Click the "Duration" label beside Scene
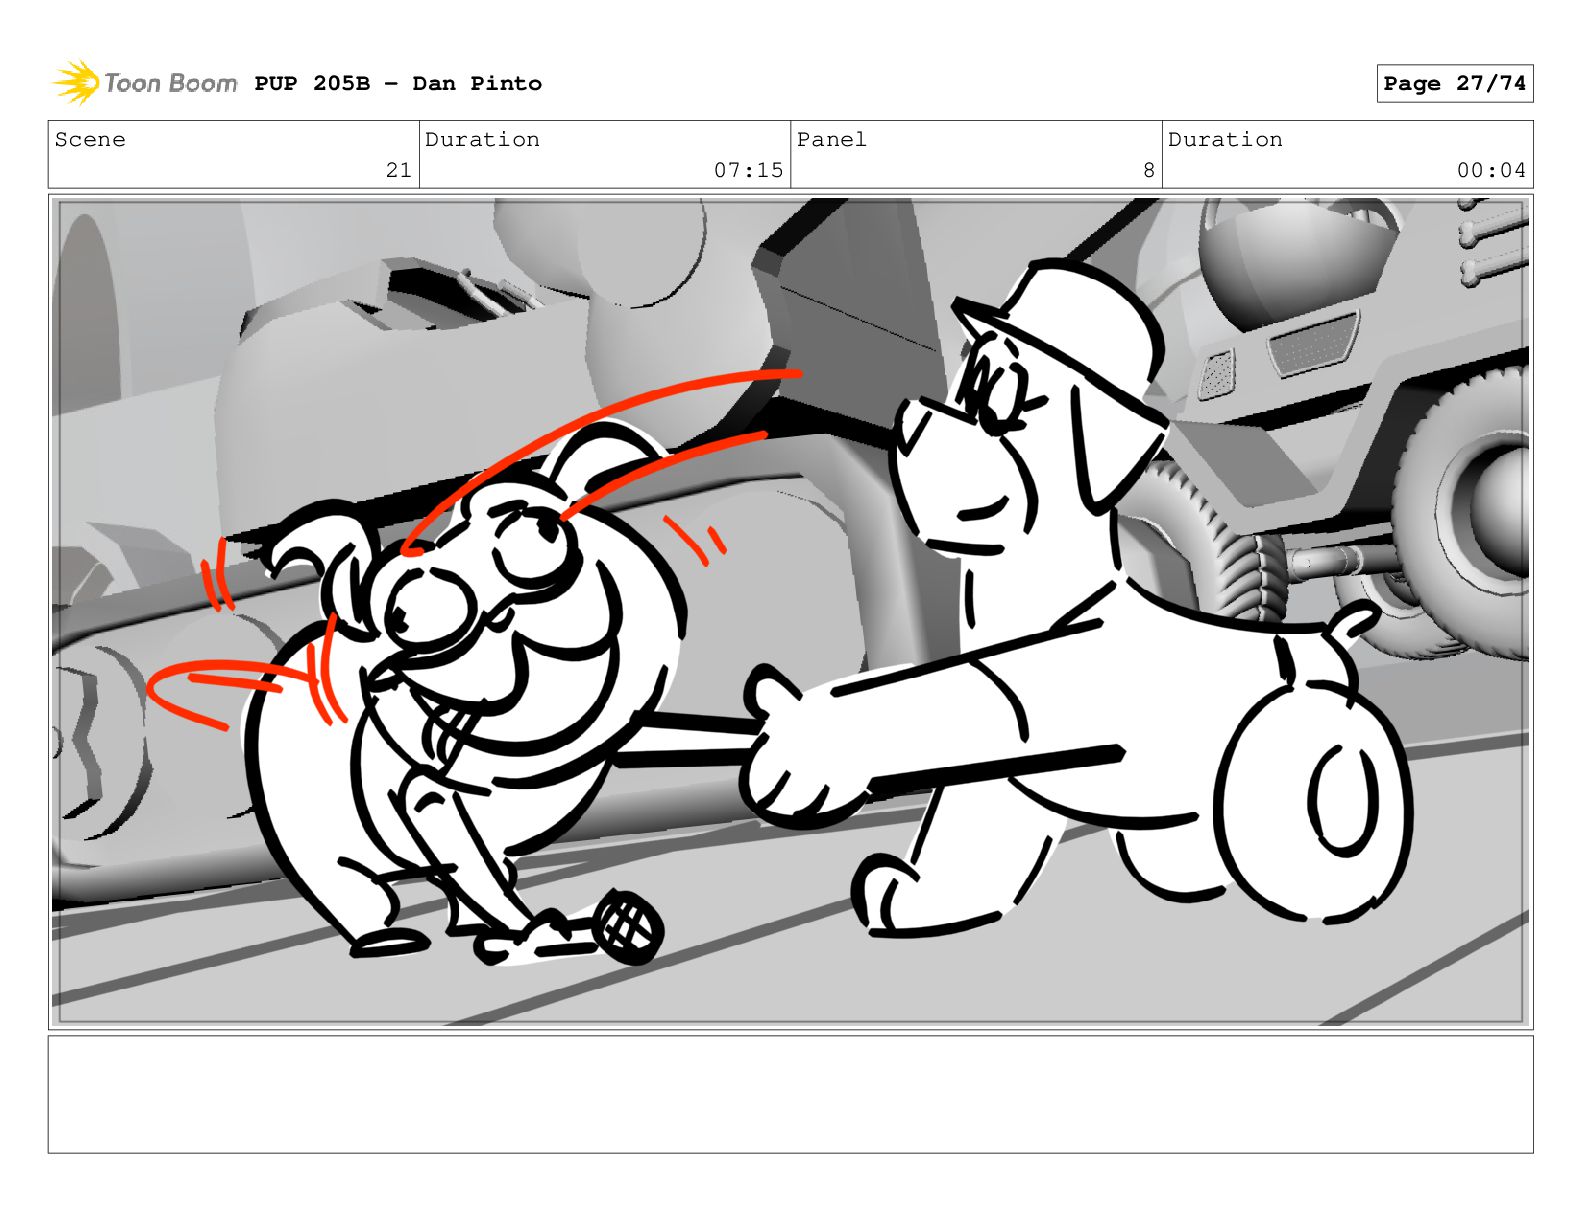1582x1225 pixels. point(482,140)
